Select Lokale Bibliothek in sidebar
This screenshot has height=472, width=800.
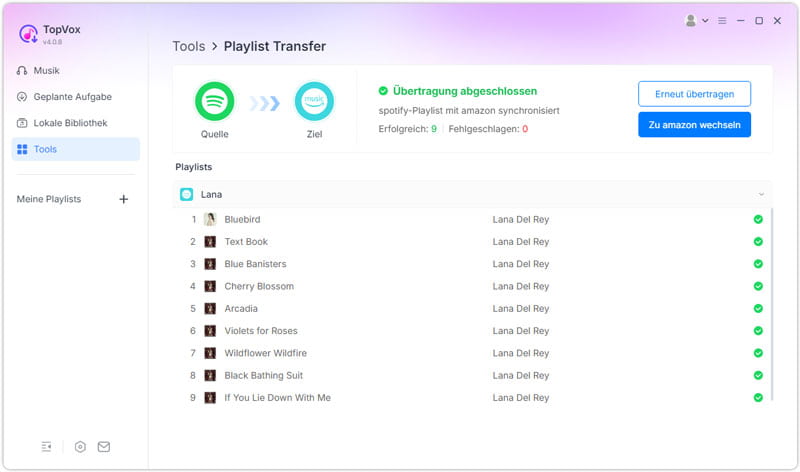coord(70,123)
